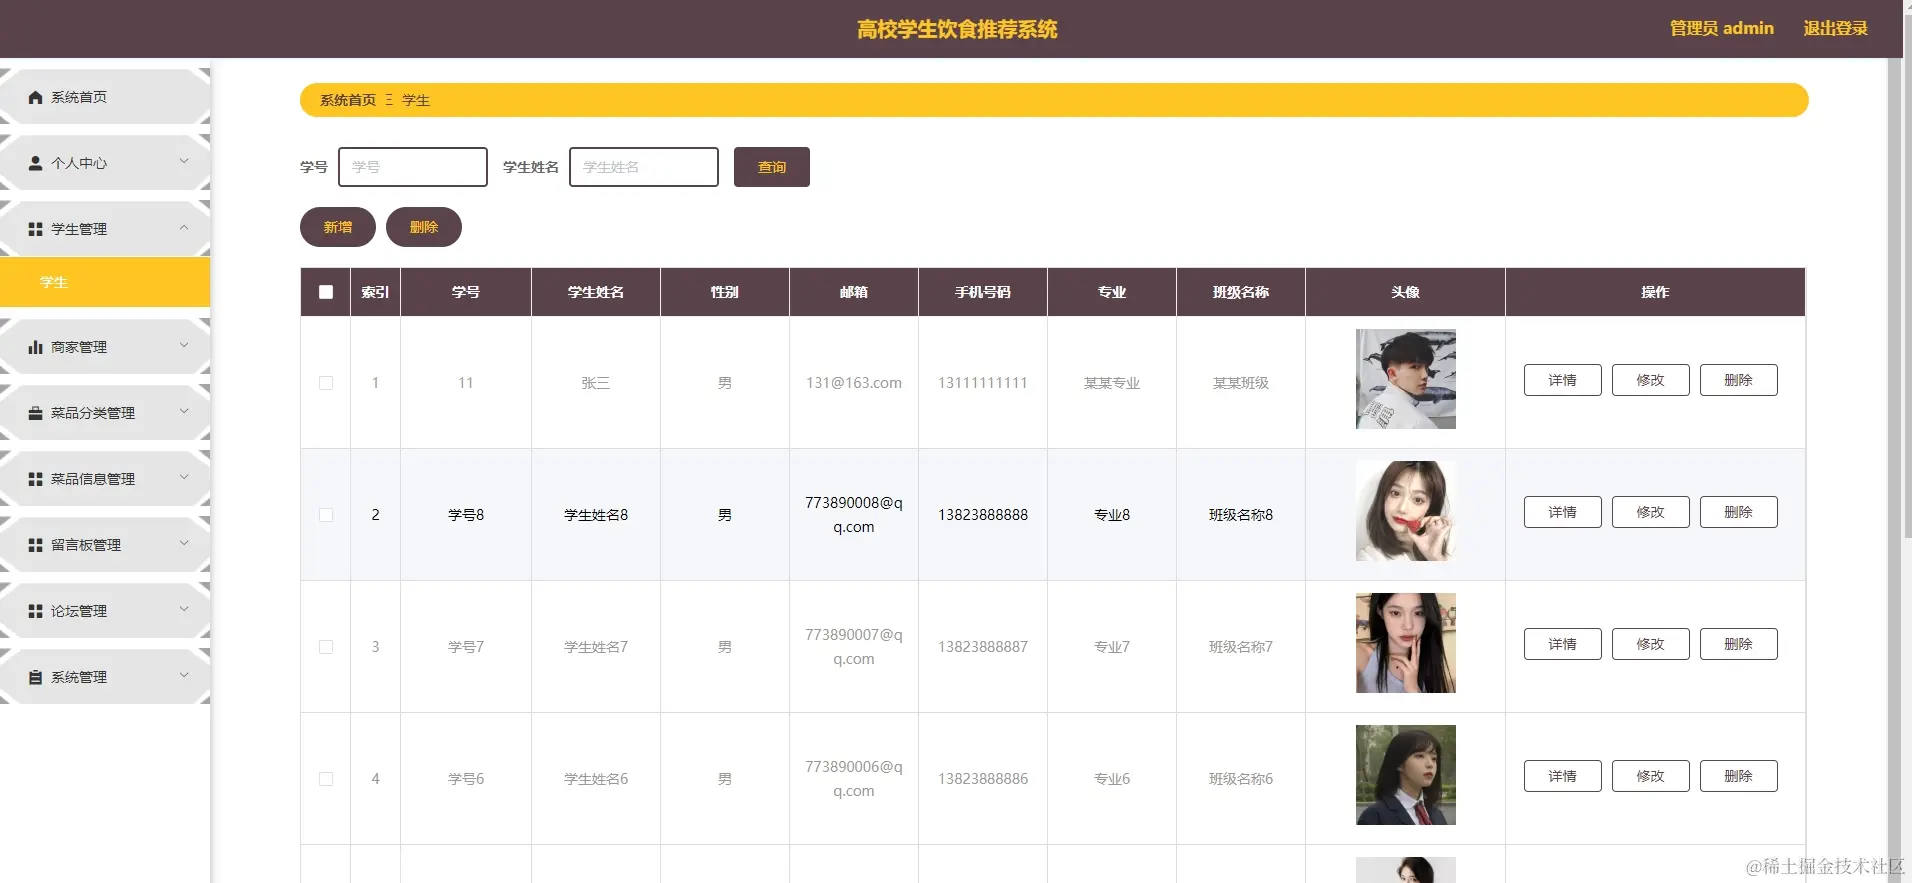Open the 留言板管理 sidebar menu

(x=105, y=545)
